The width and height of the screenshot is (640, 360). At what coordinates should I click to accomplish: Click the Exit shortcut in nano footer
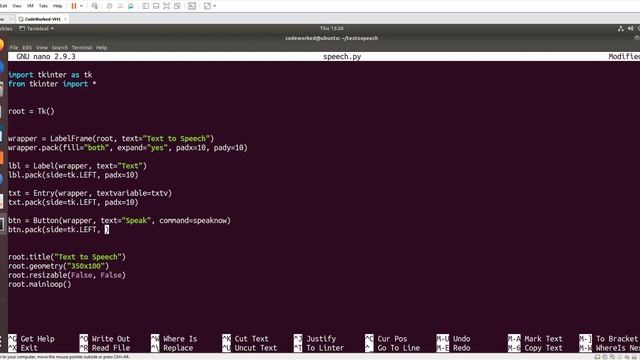click(x=23, y=348)
